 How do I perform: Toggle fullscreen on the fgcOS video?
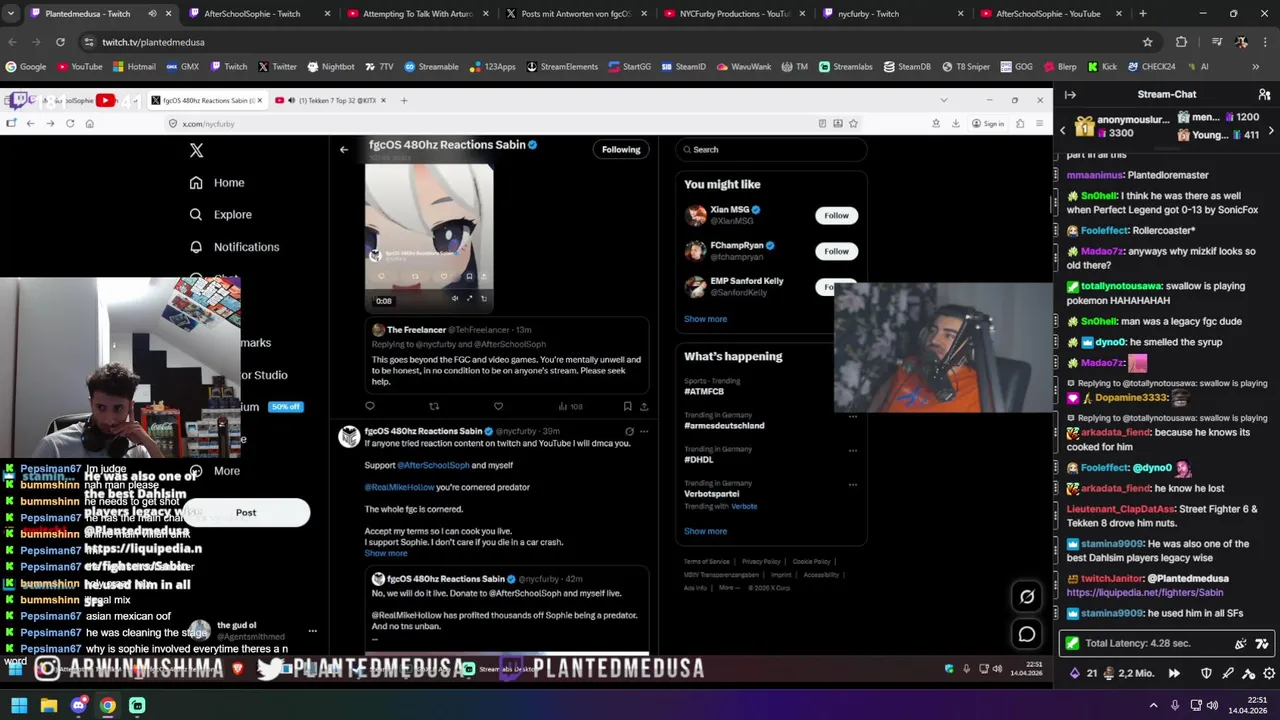pos(469,299)
